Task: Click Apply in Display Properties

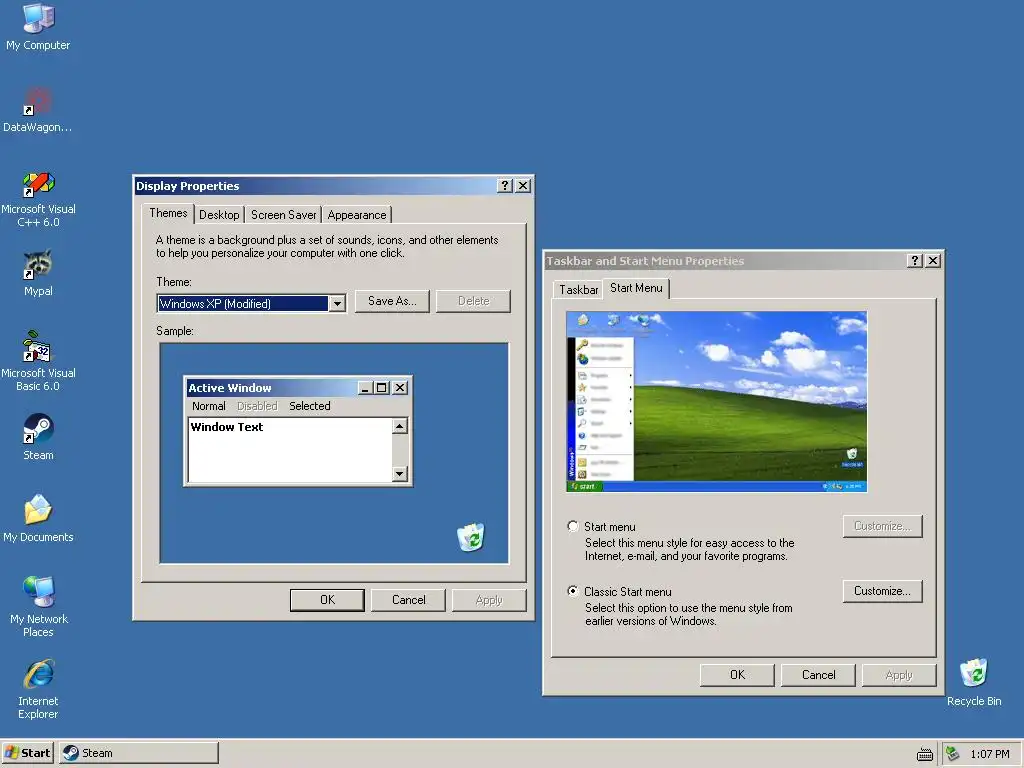Action: coord(488,600)
